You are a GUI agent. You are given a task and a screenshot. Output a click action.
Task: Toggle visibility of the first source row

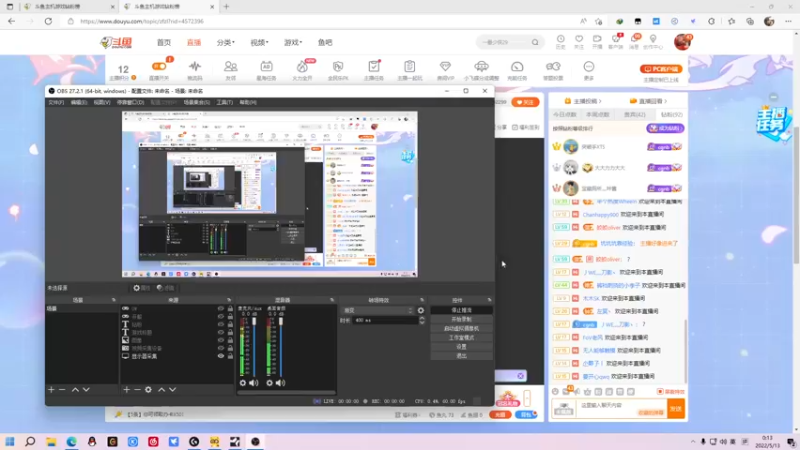tap(221, 309)
